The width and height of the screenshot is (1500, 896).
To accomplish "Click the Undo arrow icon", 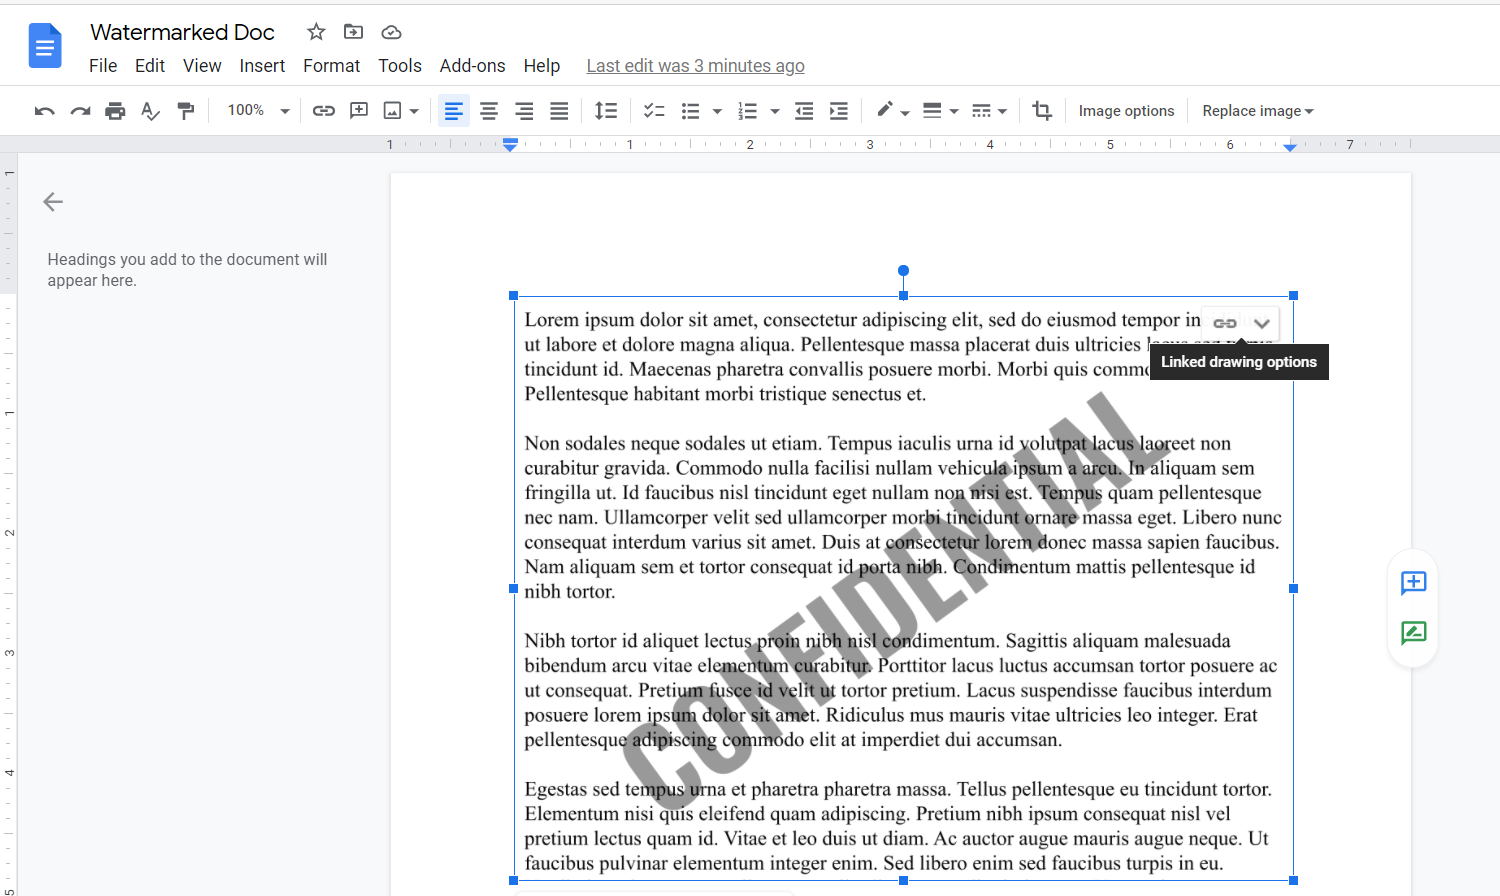I will tap(44, 111).
